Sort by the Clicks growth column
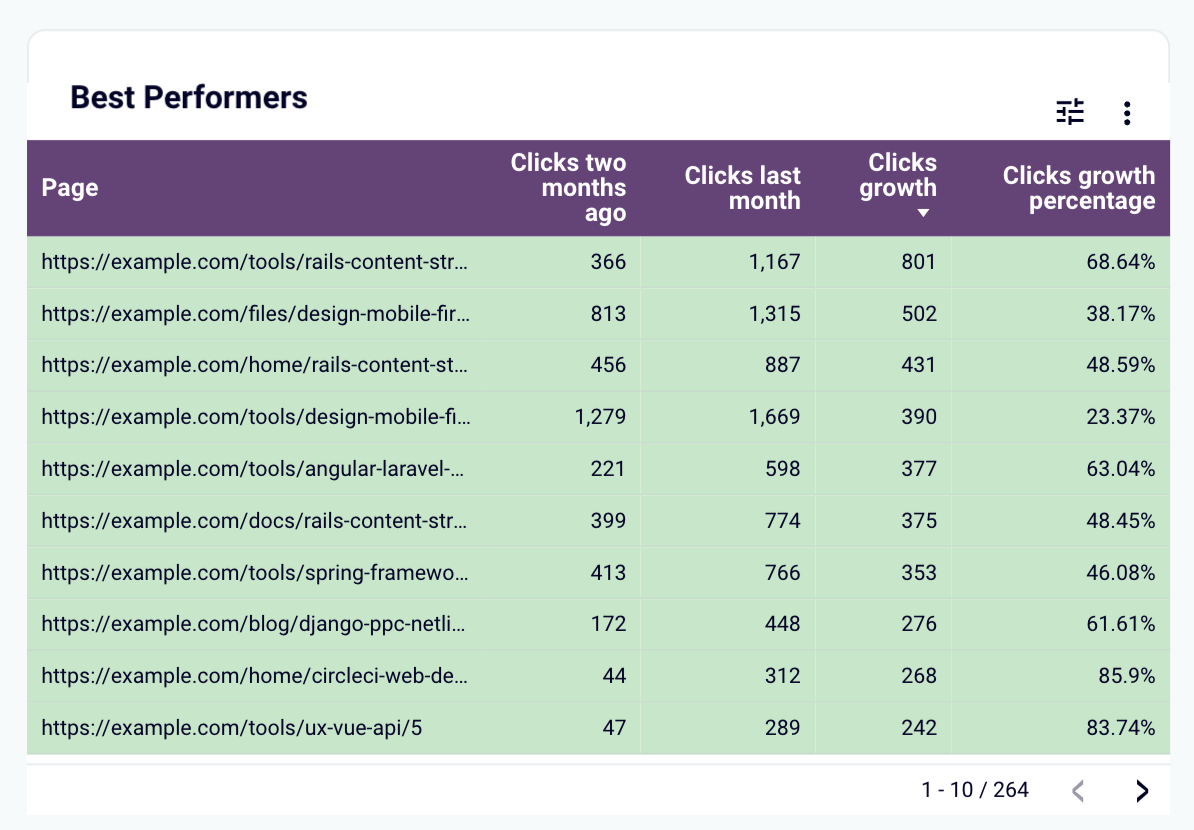1194x830 pixels. pyautogui.click(x=898, y=175)
